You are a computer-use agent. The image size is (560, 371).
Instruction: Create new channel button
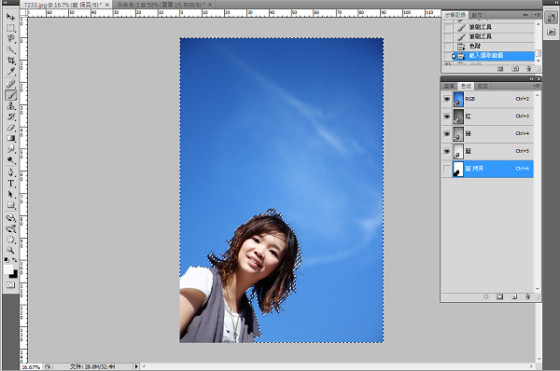[x=514, y=296]
